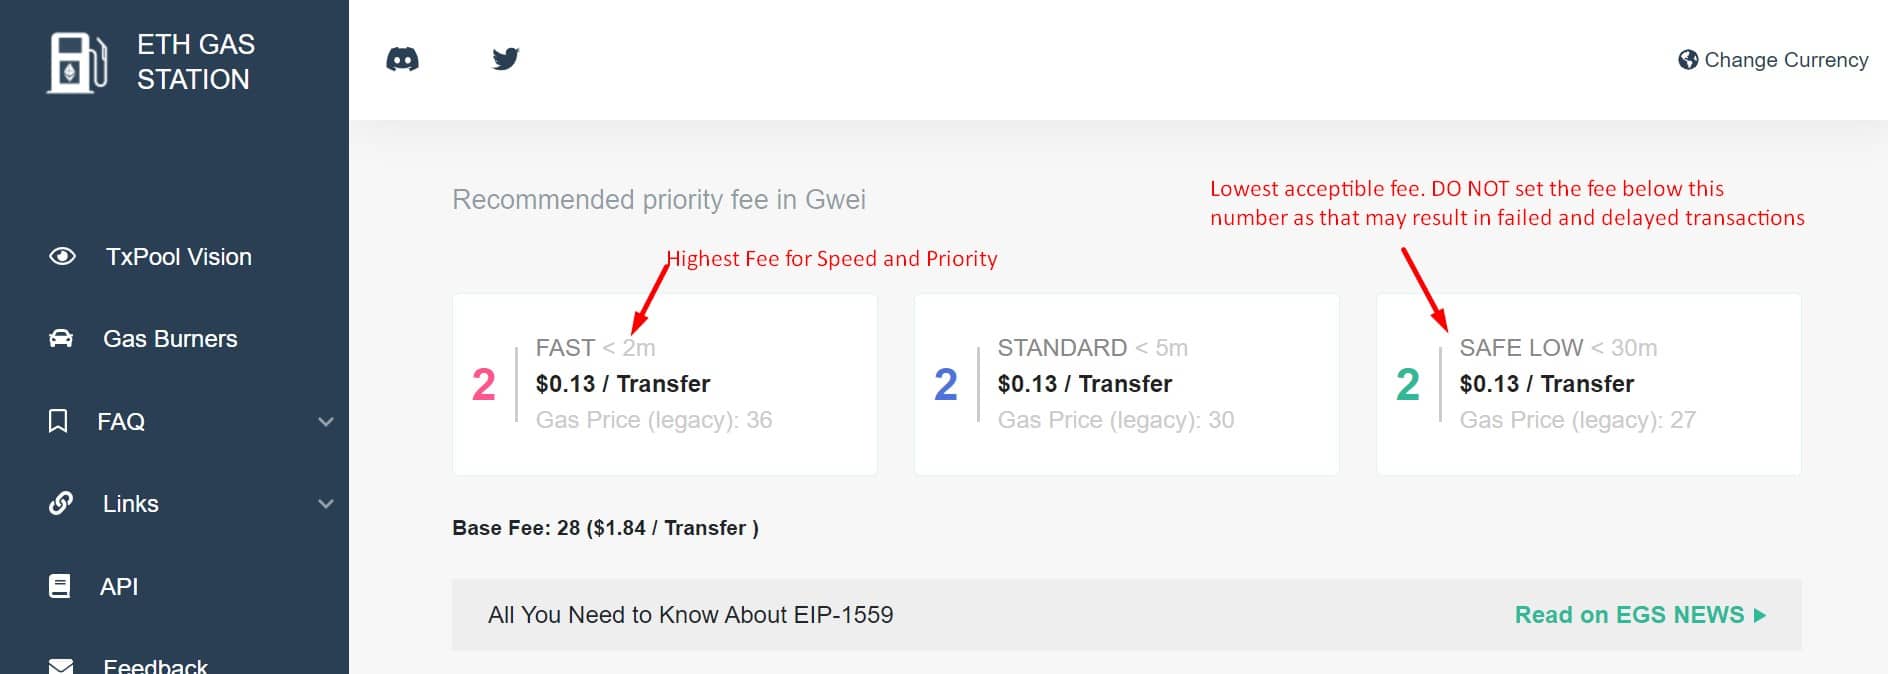Open the Twitter bird icon link

click(x=506, y=59)
